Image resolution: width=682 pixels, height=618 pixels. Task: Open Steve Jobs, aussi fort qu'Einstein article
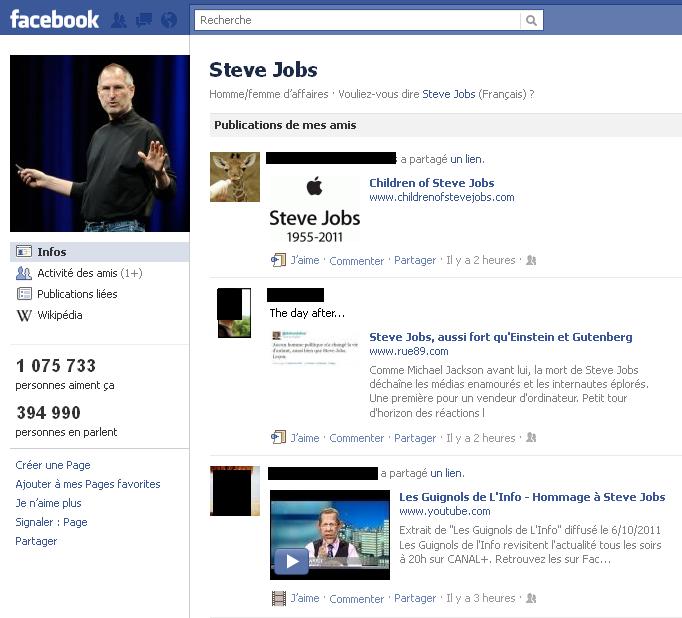point(501,337)
